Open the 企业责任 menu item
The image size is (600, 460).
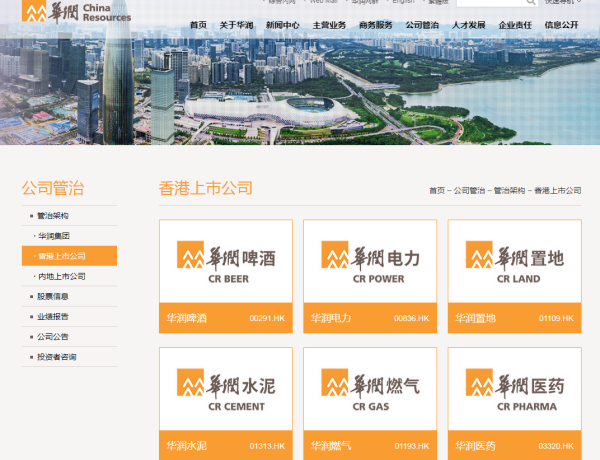click(515, 25)
